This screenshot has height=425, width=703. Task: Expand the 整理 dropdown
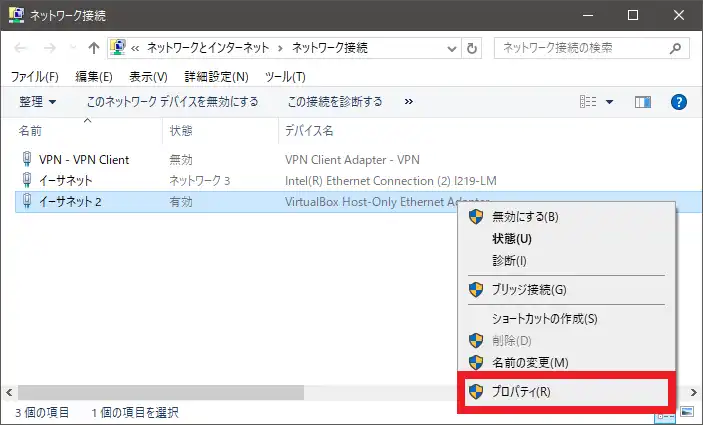pyautogui.click(x=38, y=102)
